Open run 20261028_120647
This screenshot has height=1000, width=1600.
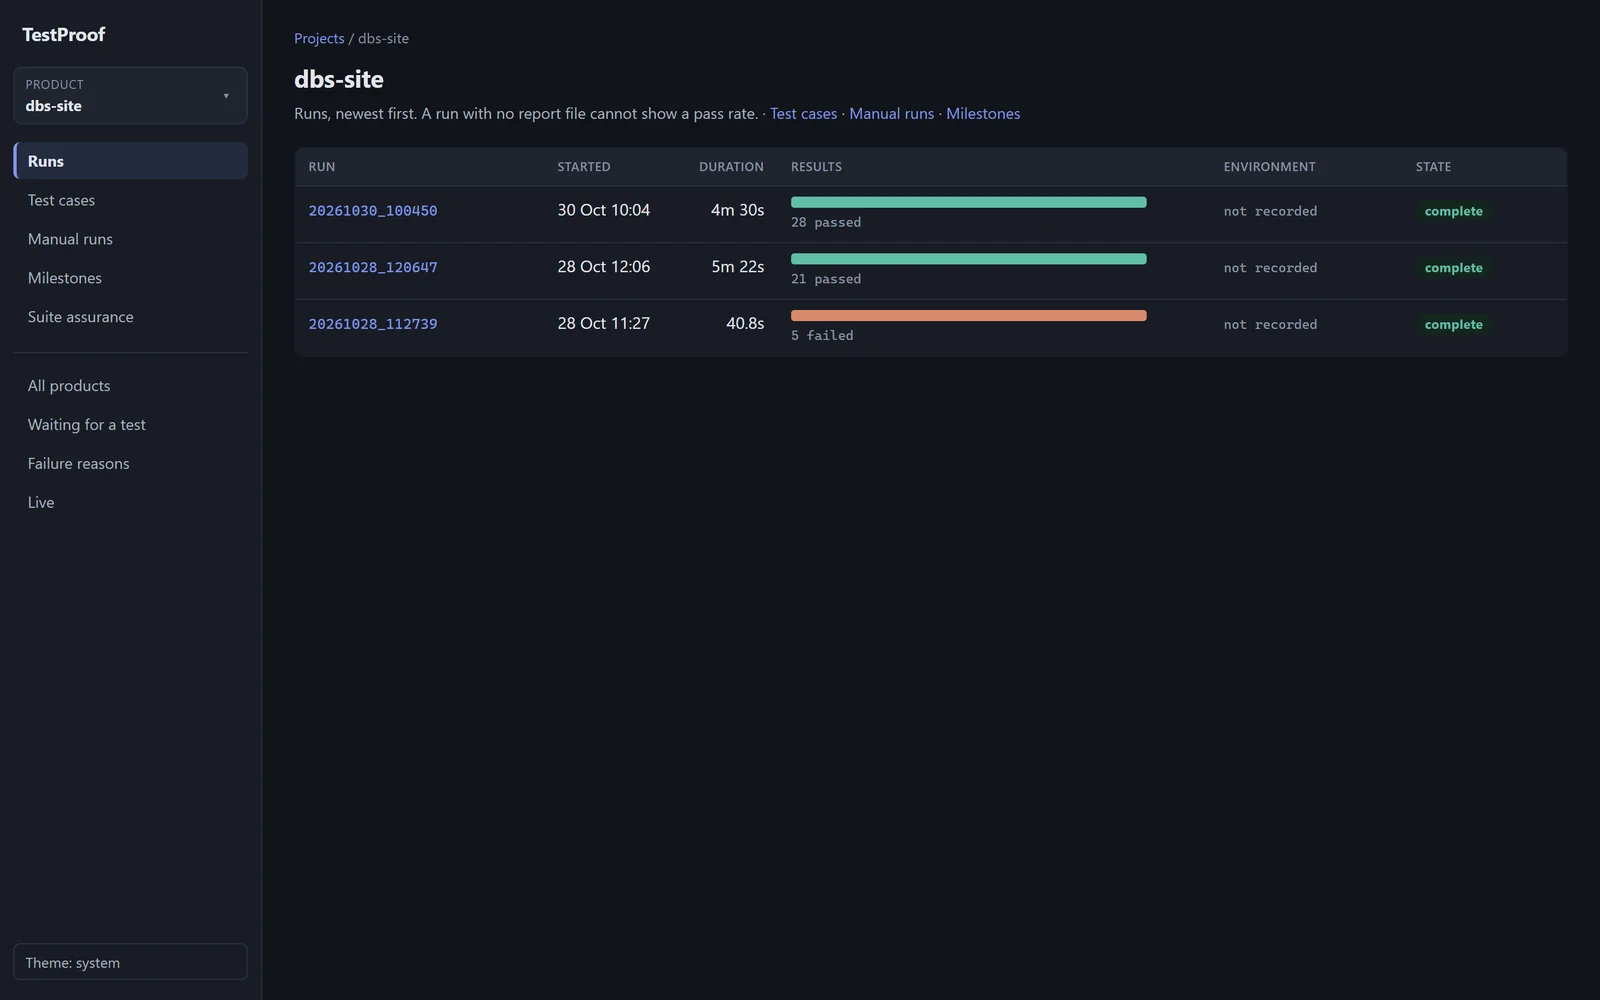[x=373, y=268]
